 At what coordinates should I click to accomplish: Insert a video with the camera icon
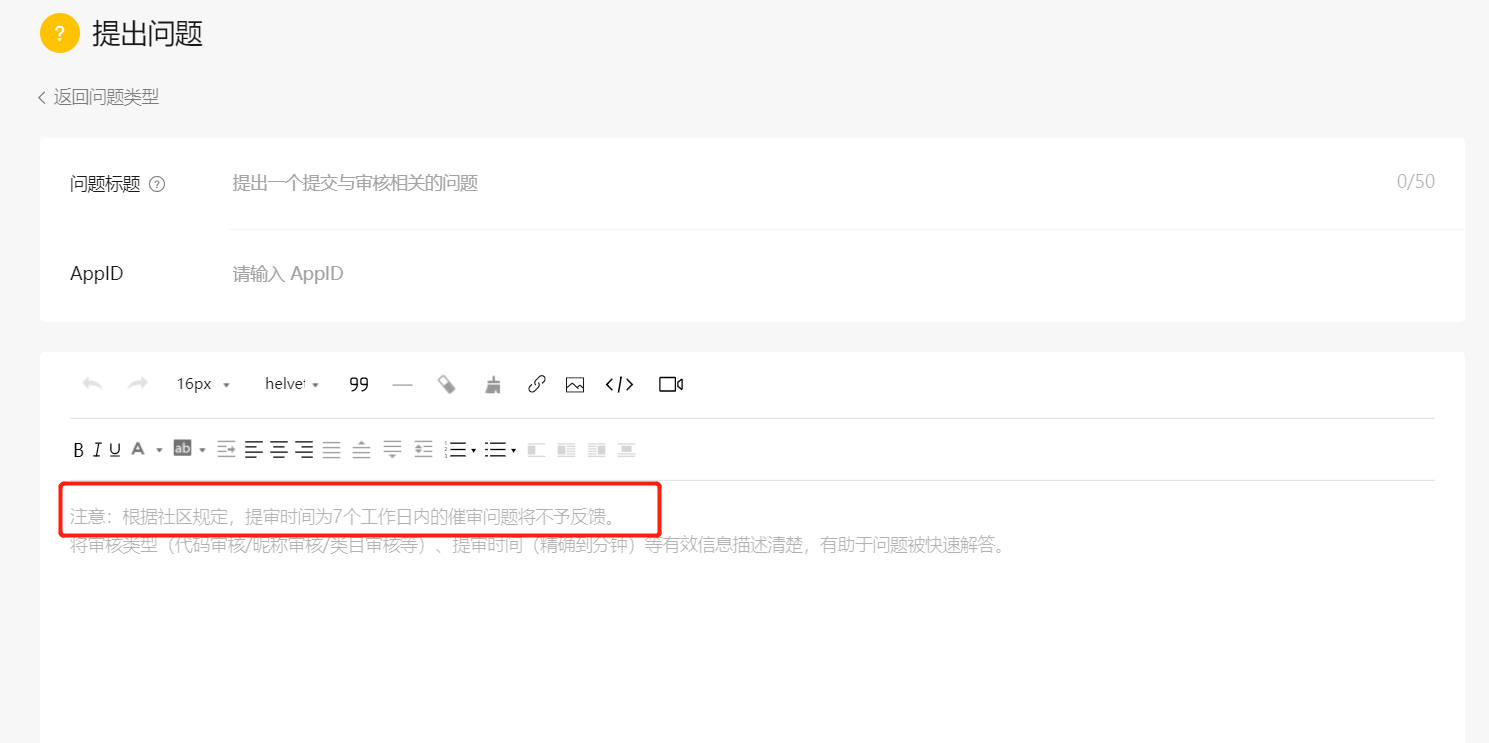671,384
